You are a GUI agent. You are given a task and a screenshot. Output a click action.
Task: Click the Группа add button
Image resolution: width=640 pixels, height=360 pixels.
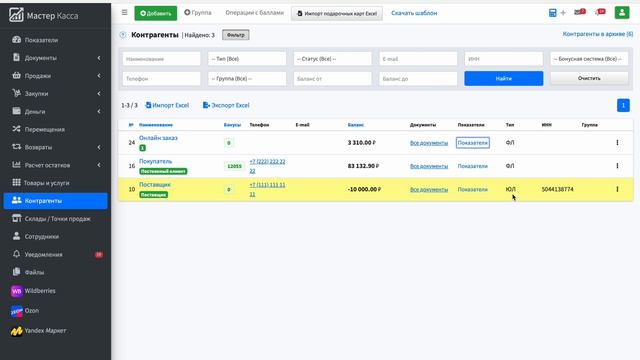[198, 13]
